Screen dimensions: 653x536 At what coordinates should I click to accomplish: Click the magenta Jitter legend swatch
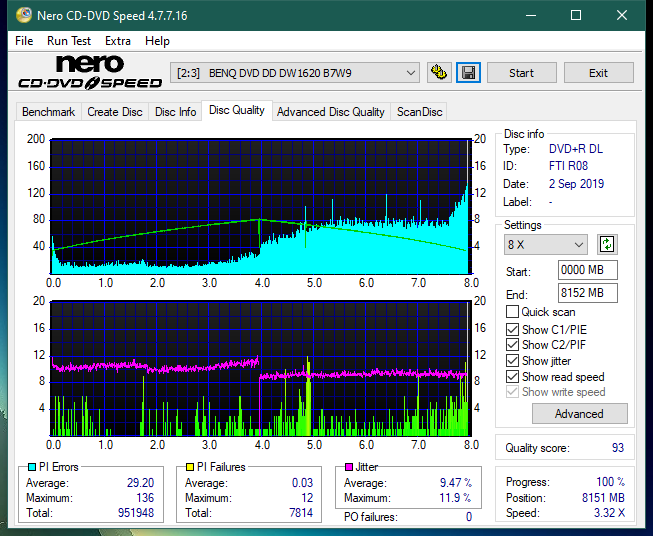coord(349,467)
